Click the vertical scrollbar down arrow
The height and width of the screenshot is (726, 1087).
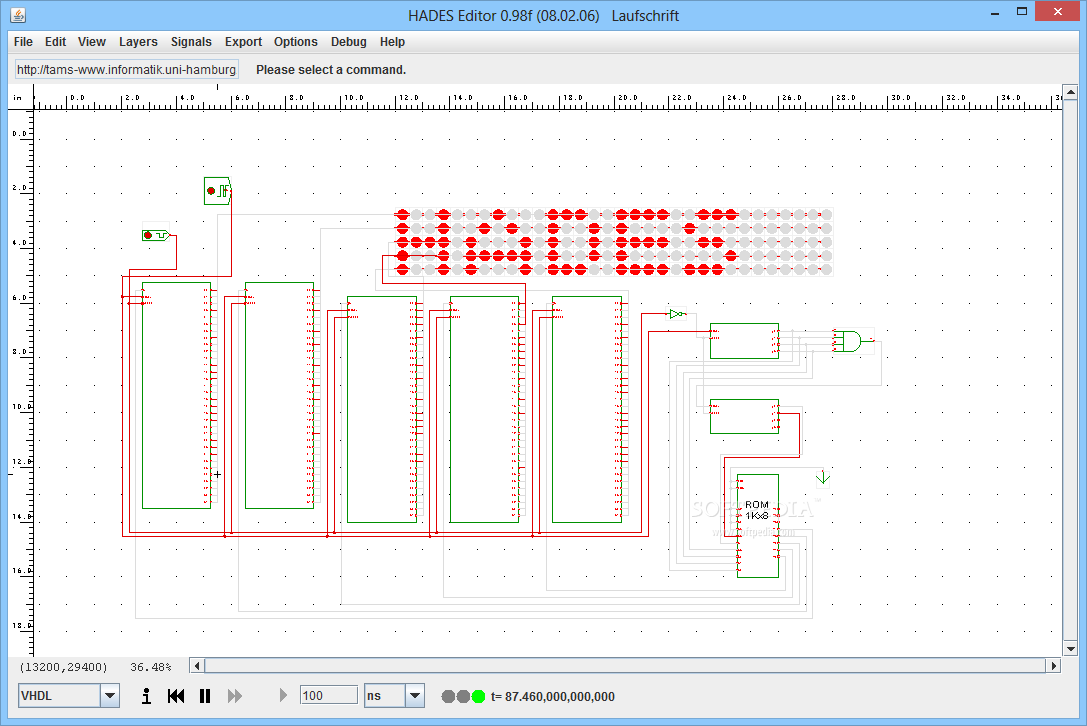tap(1070, 649)
